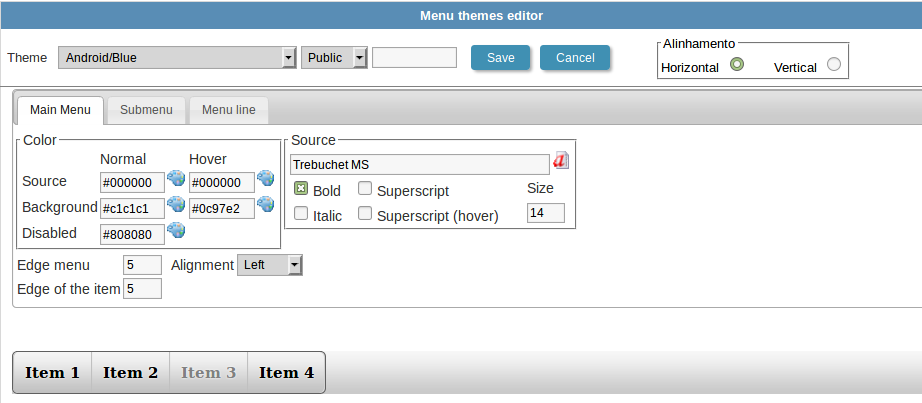Focus the Source normal color field #000000
Screen dimensions: 922x403
click(x=132, y=182)
